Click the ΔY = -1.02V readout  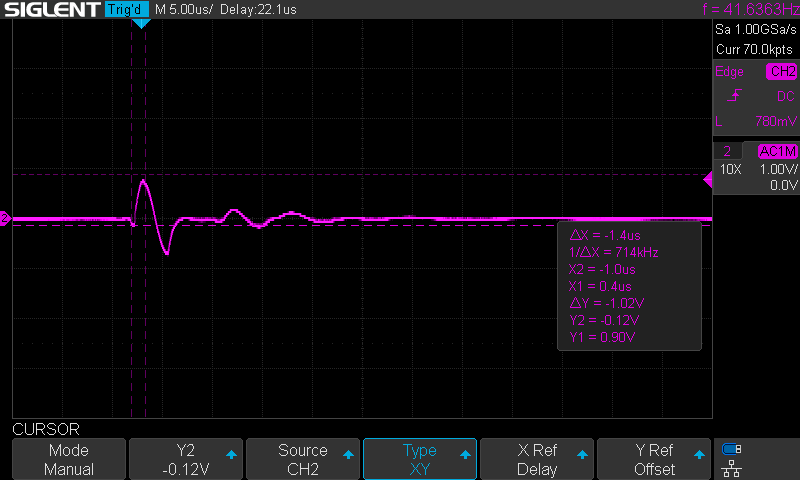pyautogui.click(x=607, y=303)
